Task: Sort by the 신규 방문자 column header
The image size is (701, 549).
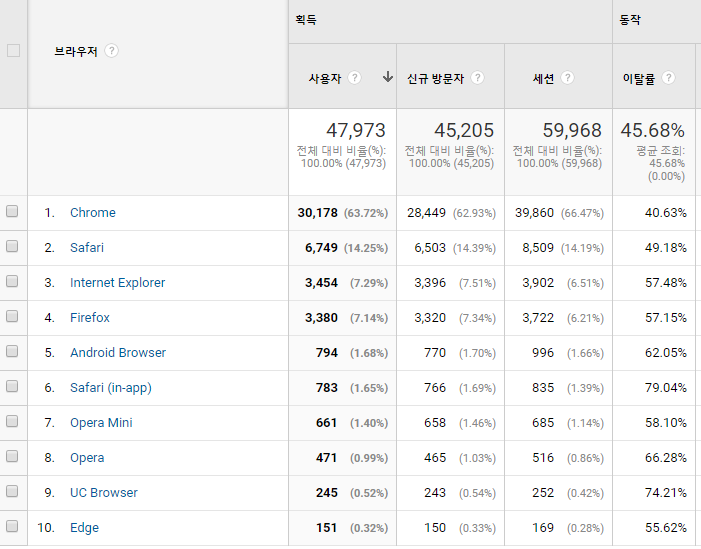Action: (x=435, y=79)
